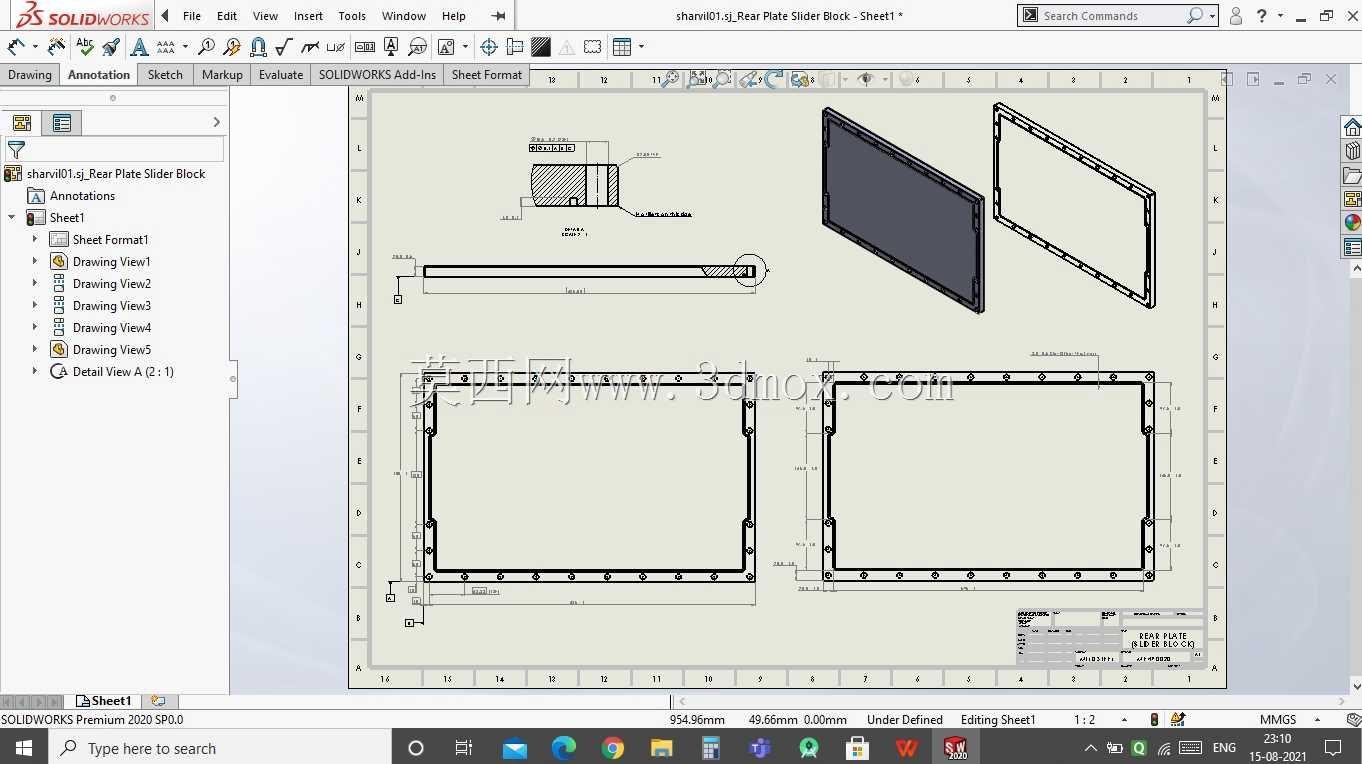Open the Tables dropdown arrow
The width and height of the screenshot is (1362, 764).
(641, 46)
